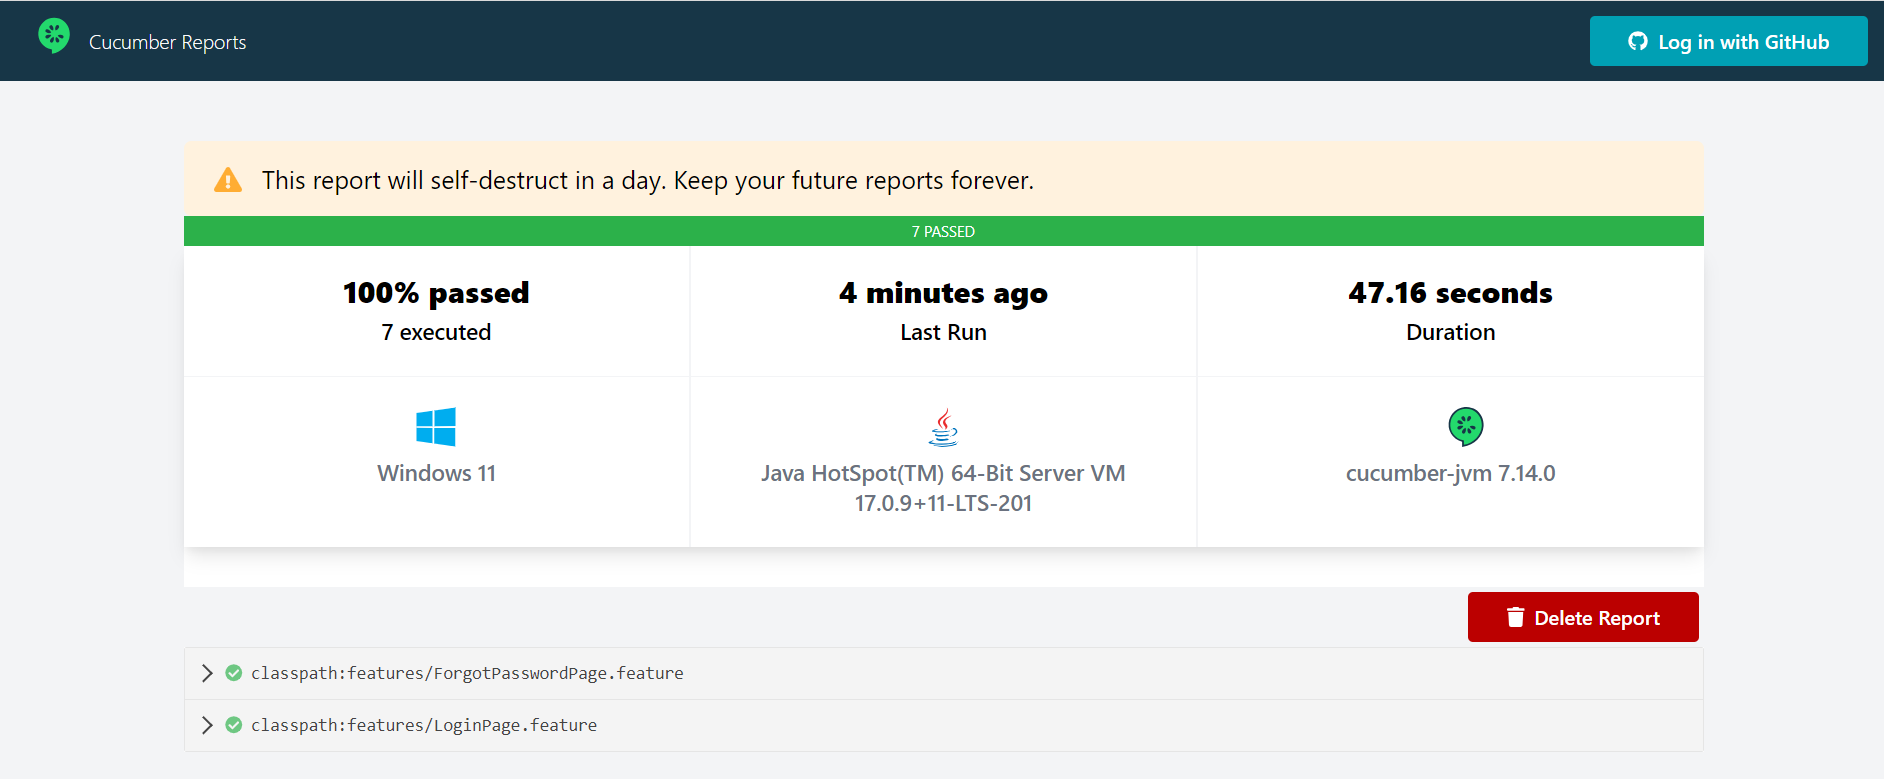
Task: Select the classpath:features/ForgotPasswordPage.feature text
Action: point(467,673)
